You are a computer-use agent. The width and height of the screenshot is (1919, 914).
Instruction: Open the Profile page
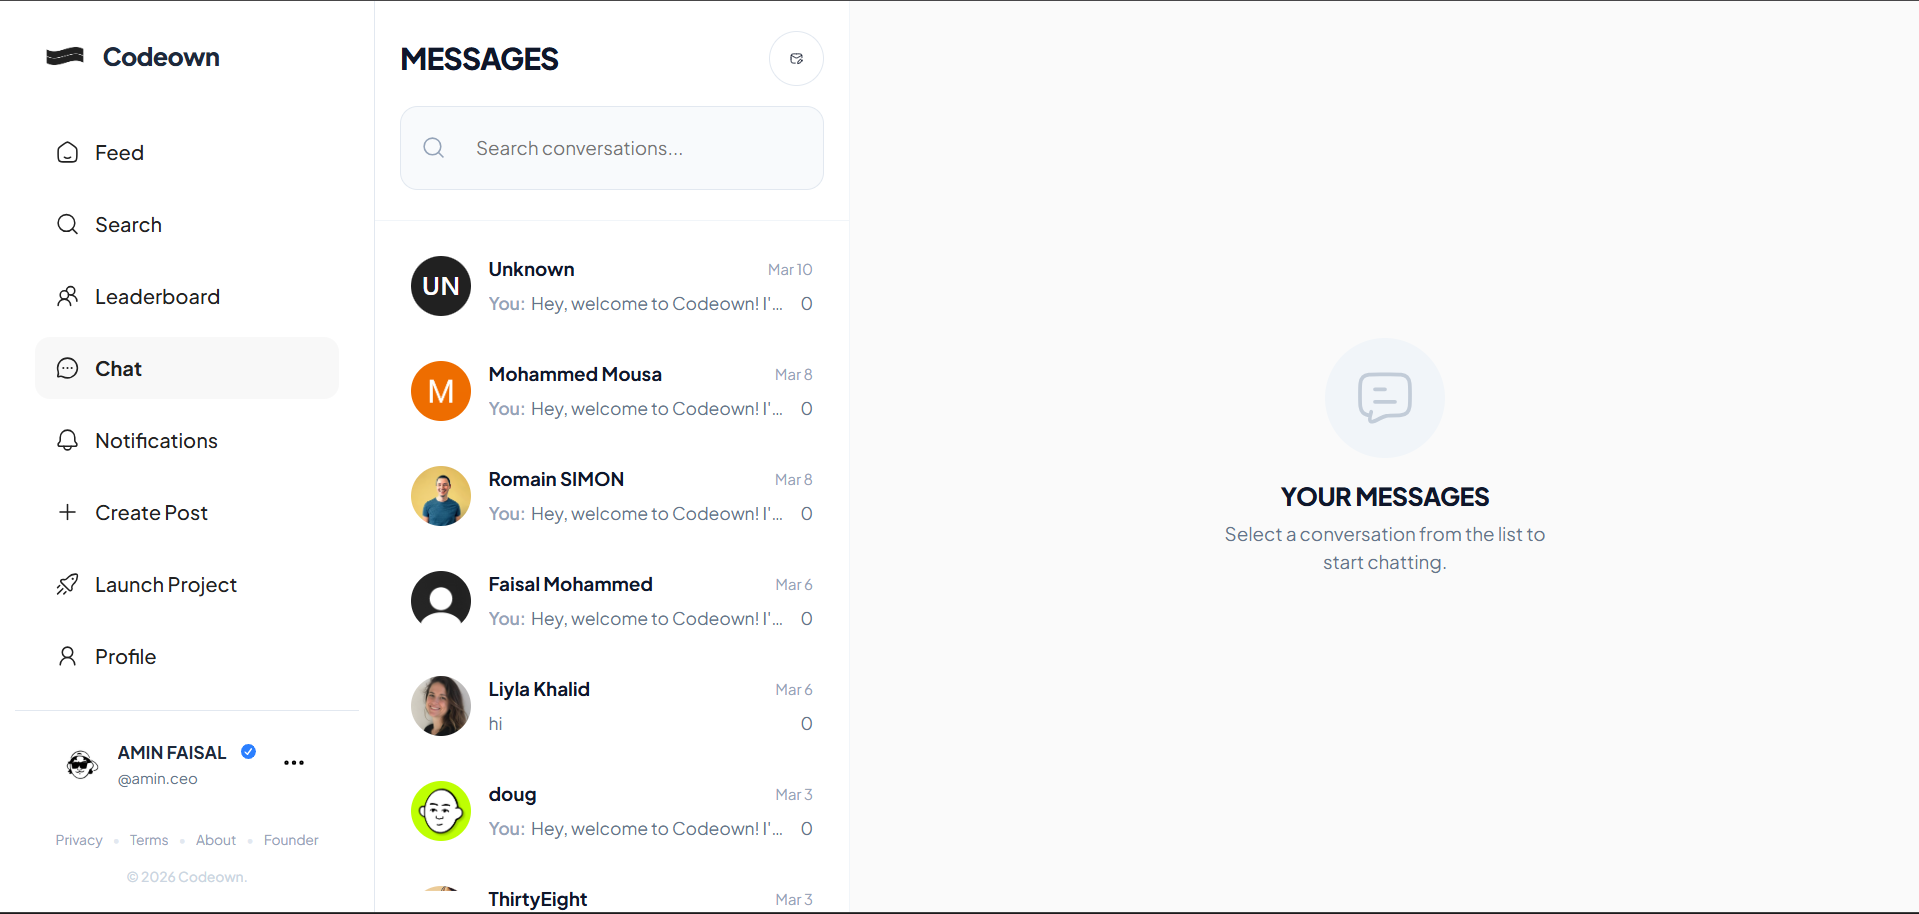125,657
